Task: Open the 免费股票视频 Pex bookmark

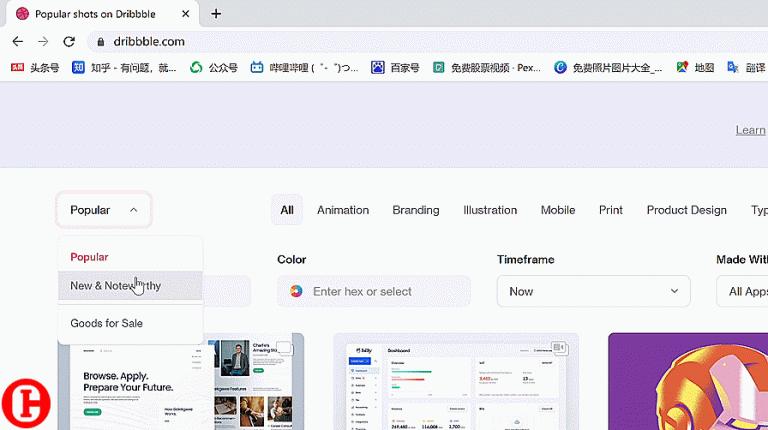Action: coord(487,68)
